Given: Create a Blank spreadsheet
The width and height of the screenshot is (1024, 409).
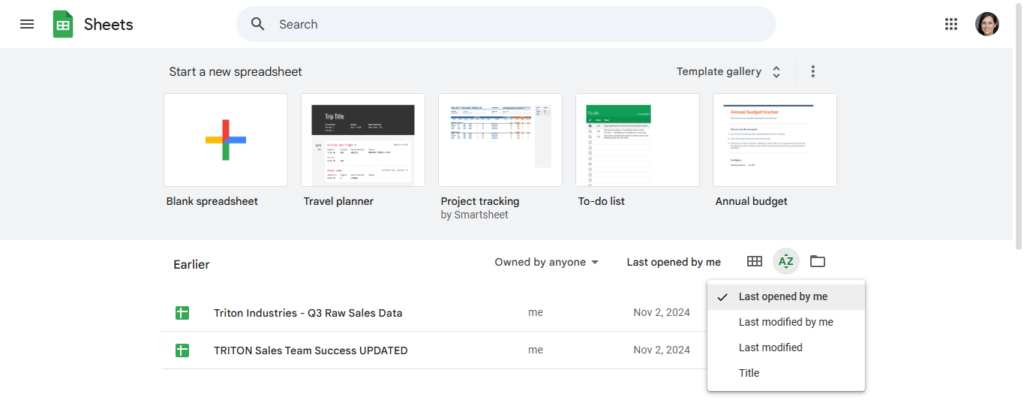Looking at the screenshot, I should (x=225, y=140).
